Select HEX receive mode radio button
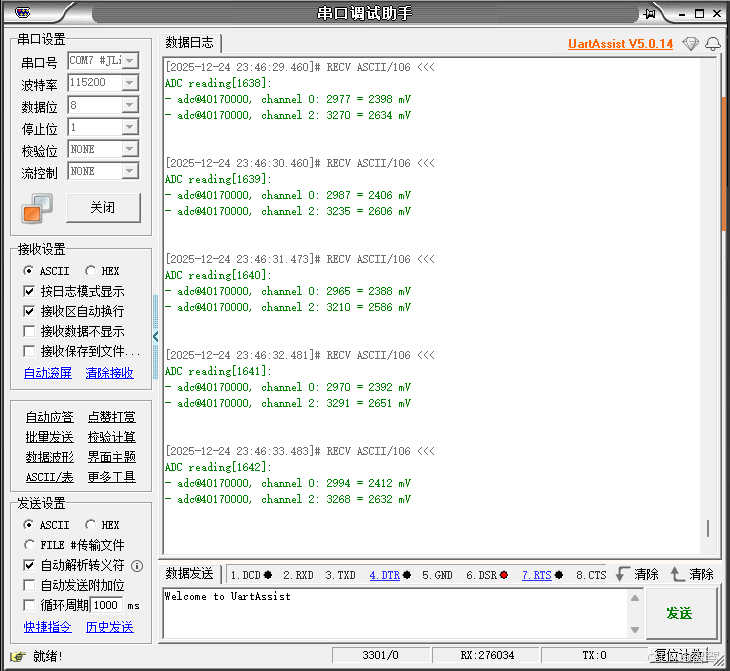730x671 pixels. (x=90, y=271)
